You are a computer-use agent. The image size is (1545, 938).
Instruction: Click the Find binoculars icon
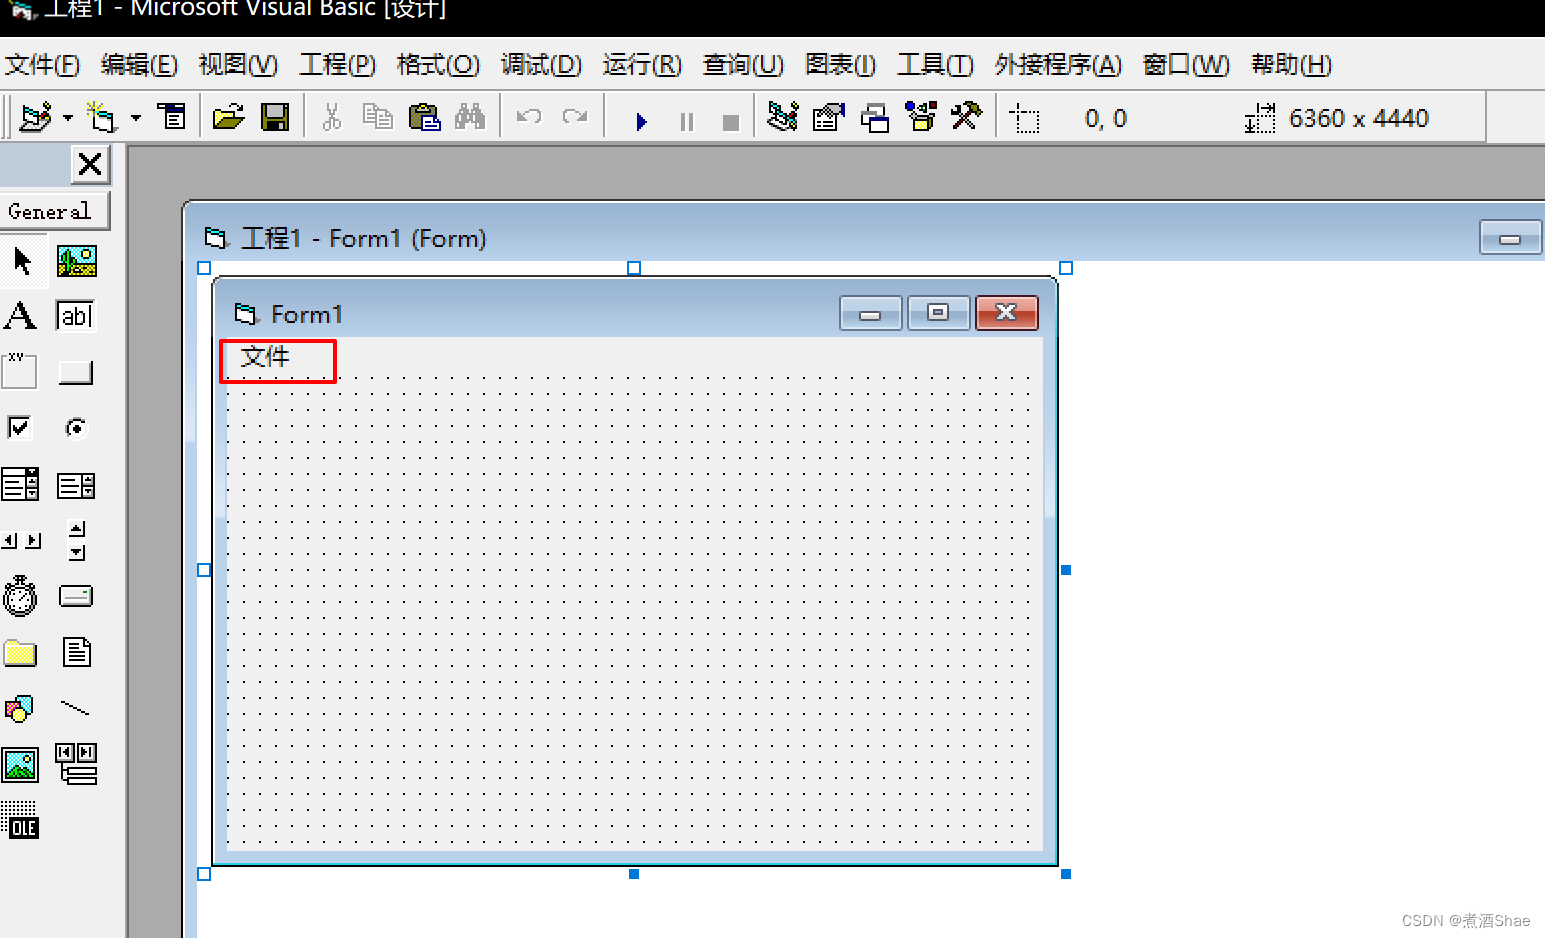click(470, 116)
